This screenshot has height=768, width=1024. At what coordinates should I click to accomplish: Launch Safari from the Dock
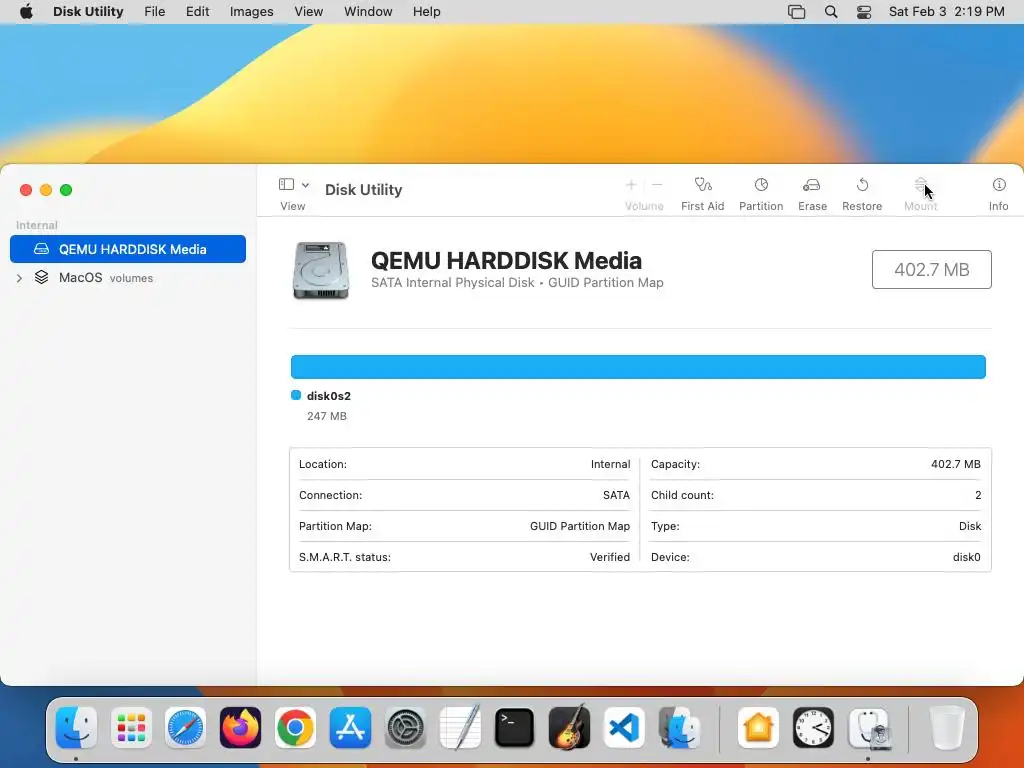(185, 727)
